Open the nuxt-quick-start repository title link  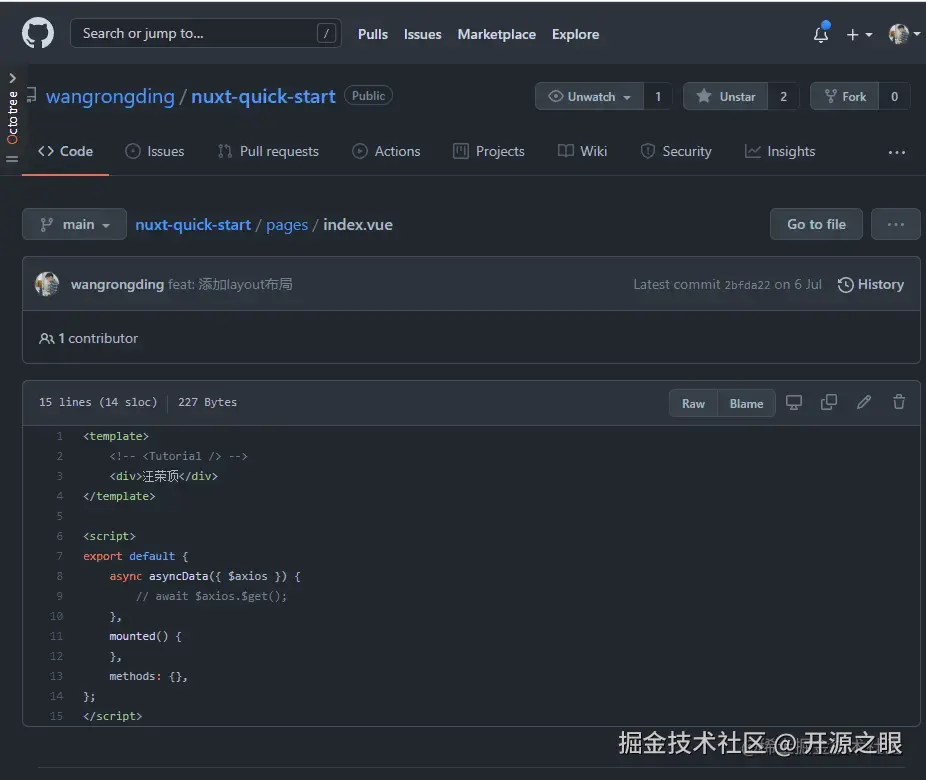coord(263,96)
